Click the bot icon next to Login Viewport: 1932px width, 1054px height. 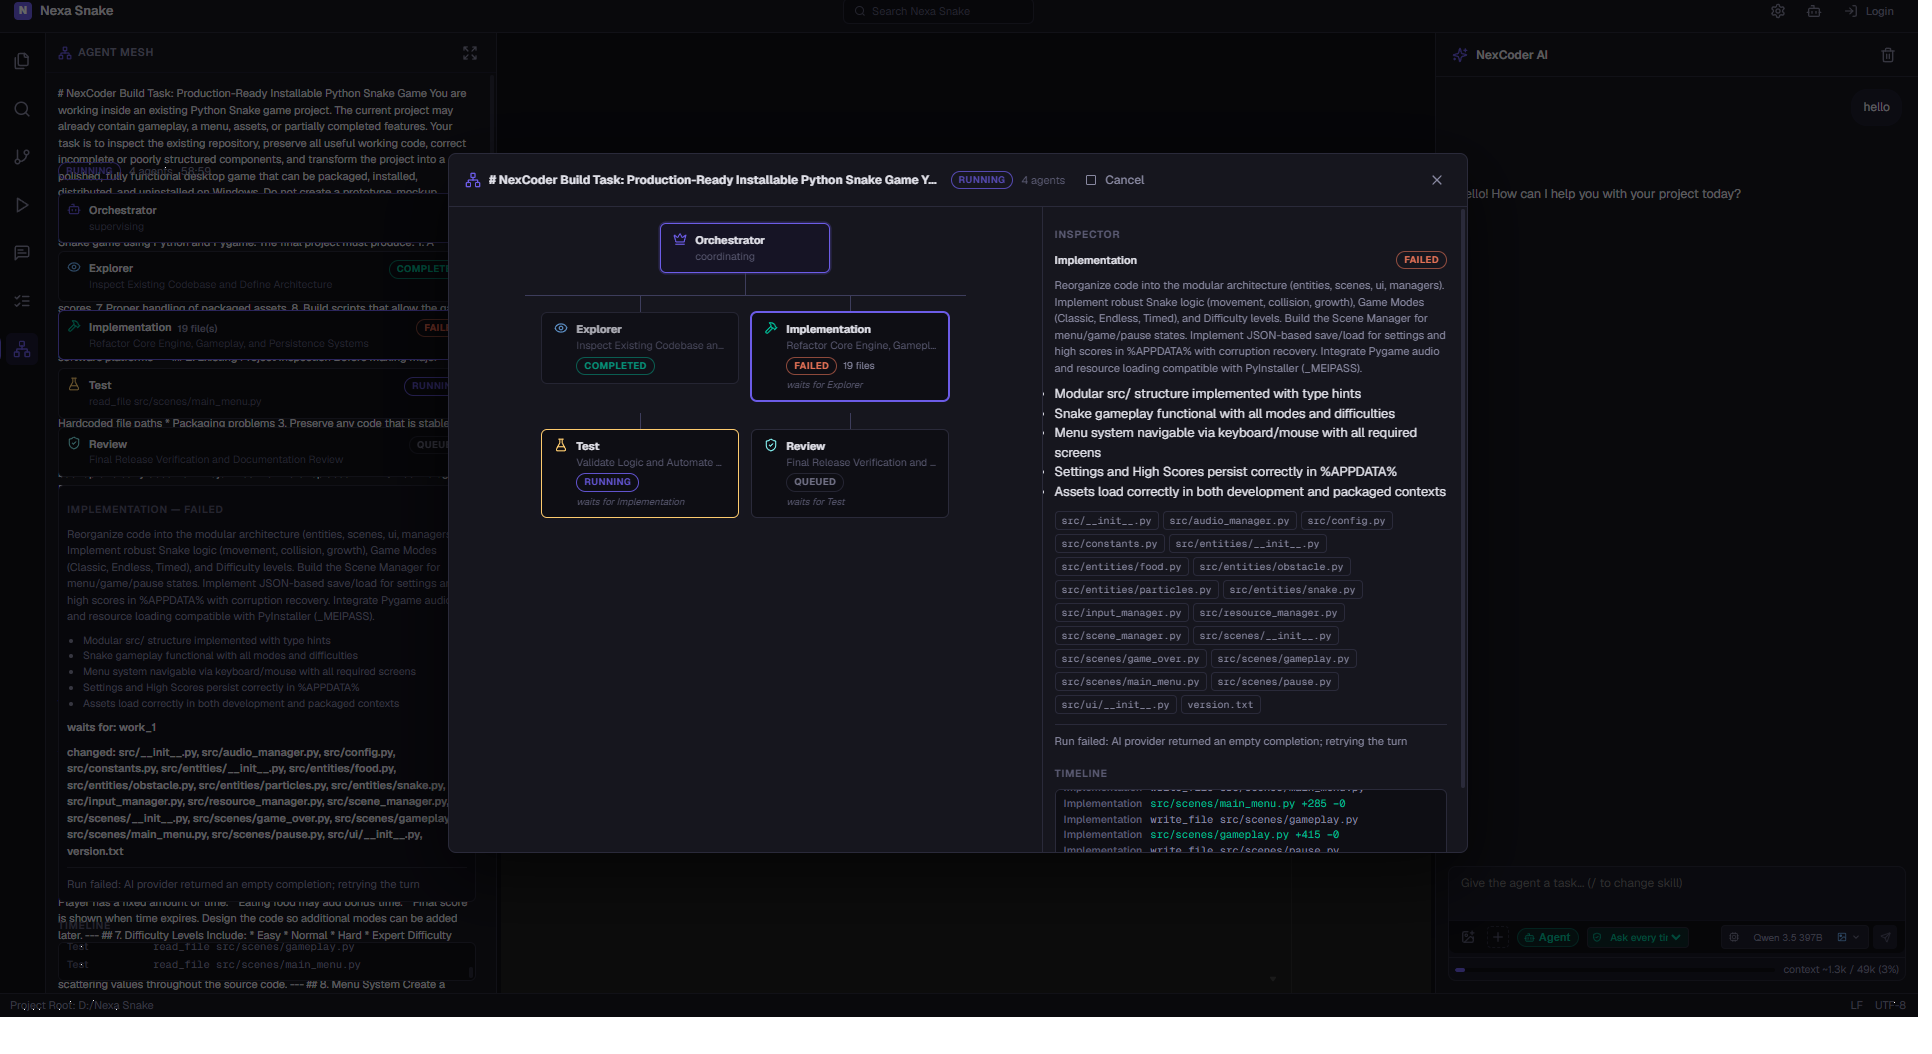(1814, 11)
